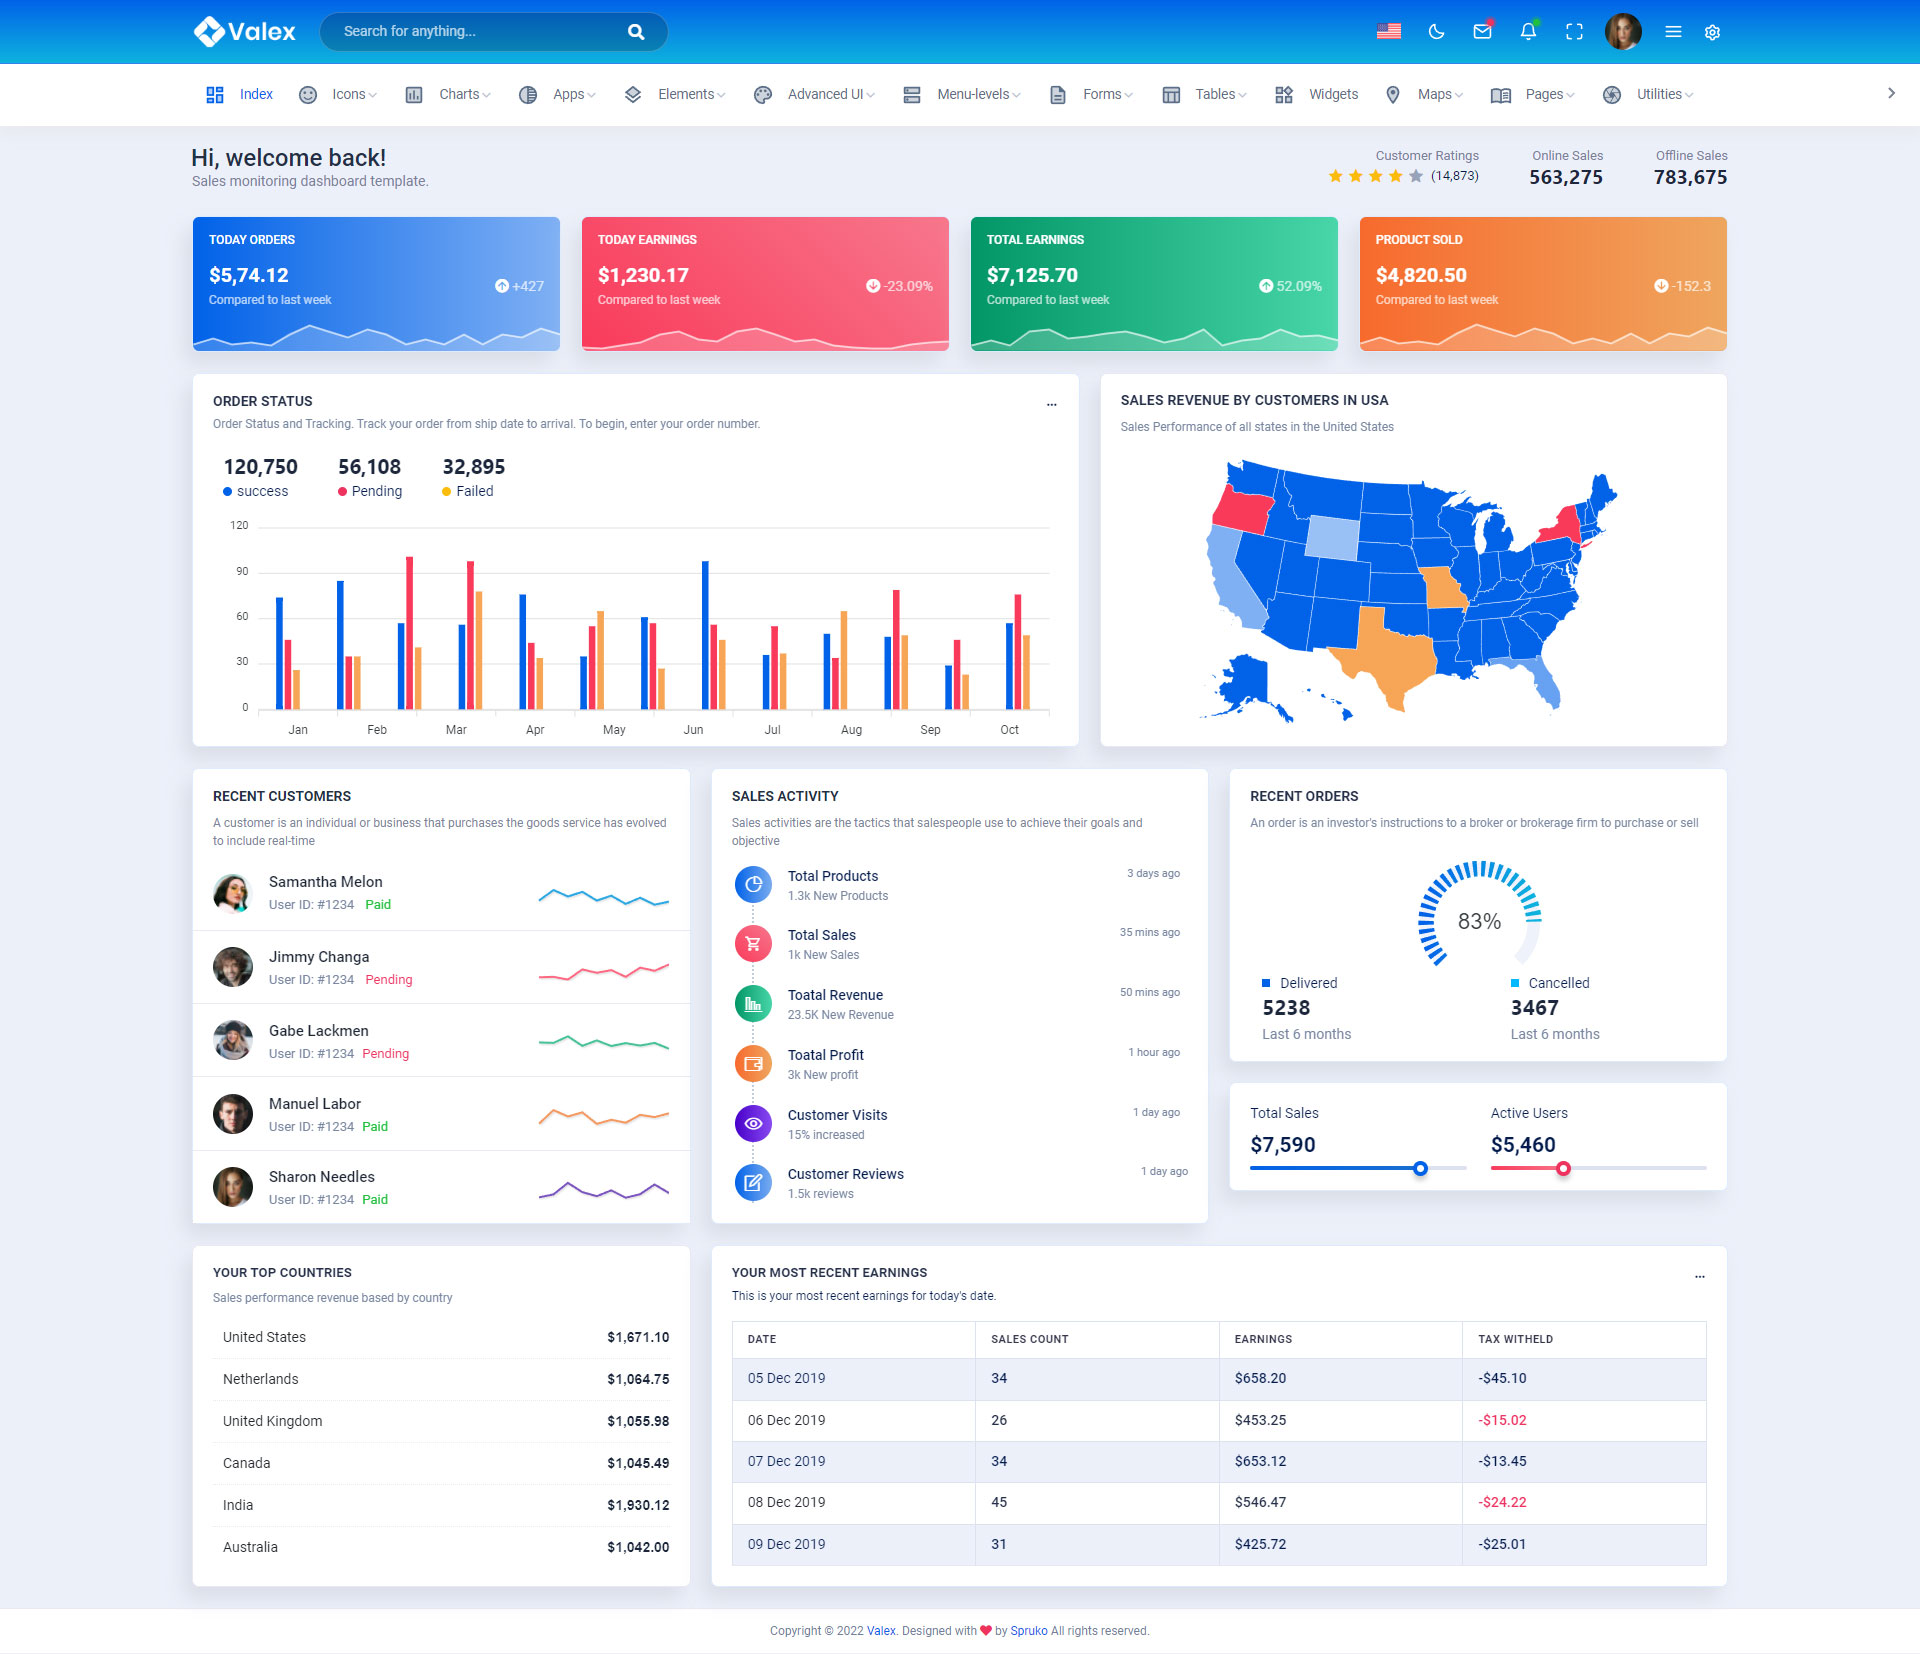The width and height of the screenshot is (1920, 1654).
Task: Click the search magnifier icon
Action: click(x=636, y=32)
